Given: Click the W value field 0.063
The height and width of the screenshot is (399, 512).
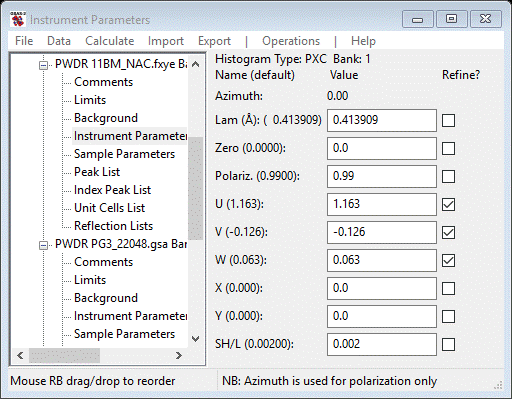Looking at the screenshot, I should [x=382, y=260].
